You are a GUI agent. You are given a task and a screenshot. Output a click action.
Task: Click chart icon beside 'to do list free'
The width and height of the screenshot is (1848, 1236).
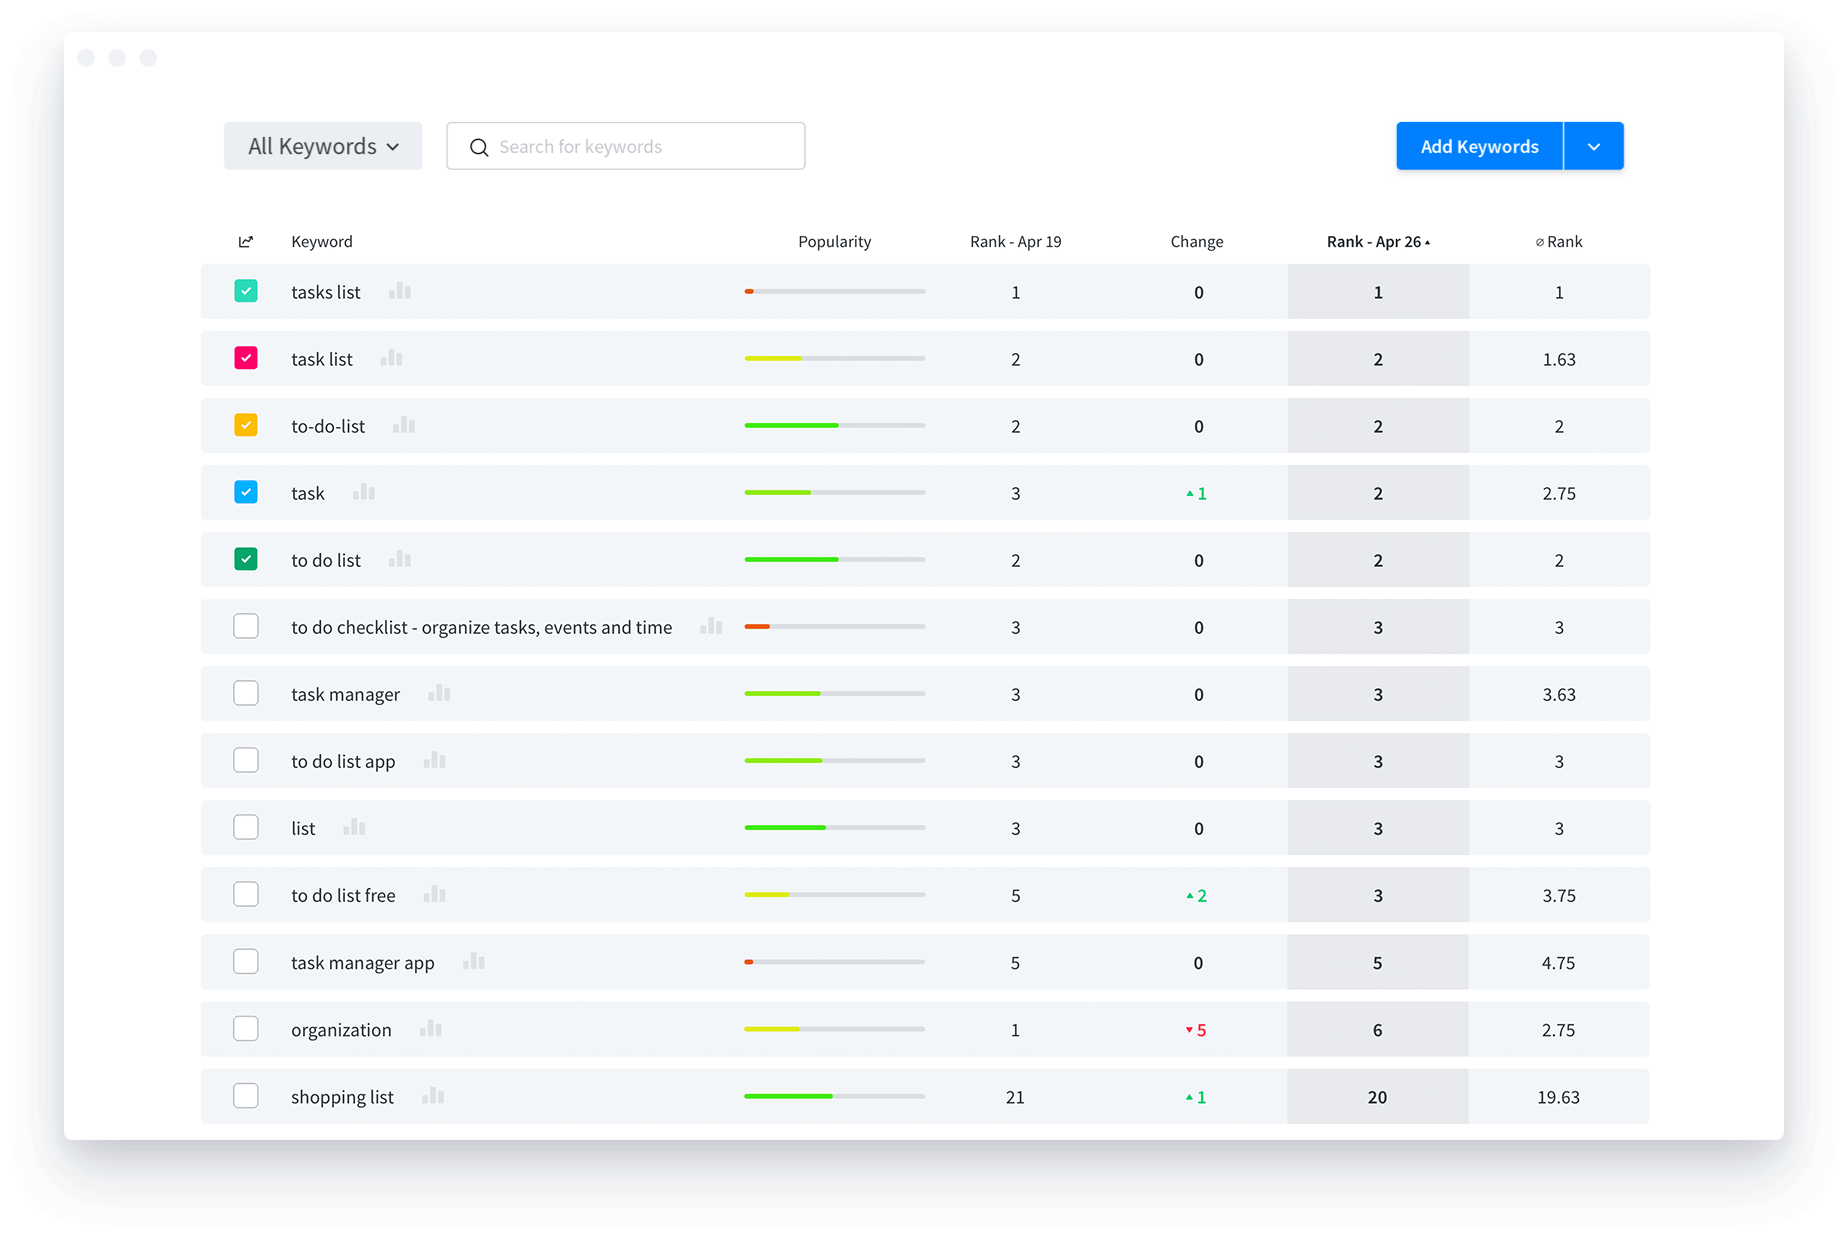[x=435, y=894]
